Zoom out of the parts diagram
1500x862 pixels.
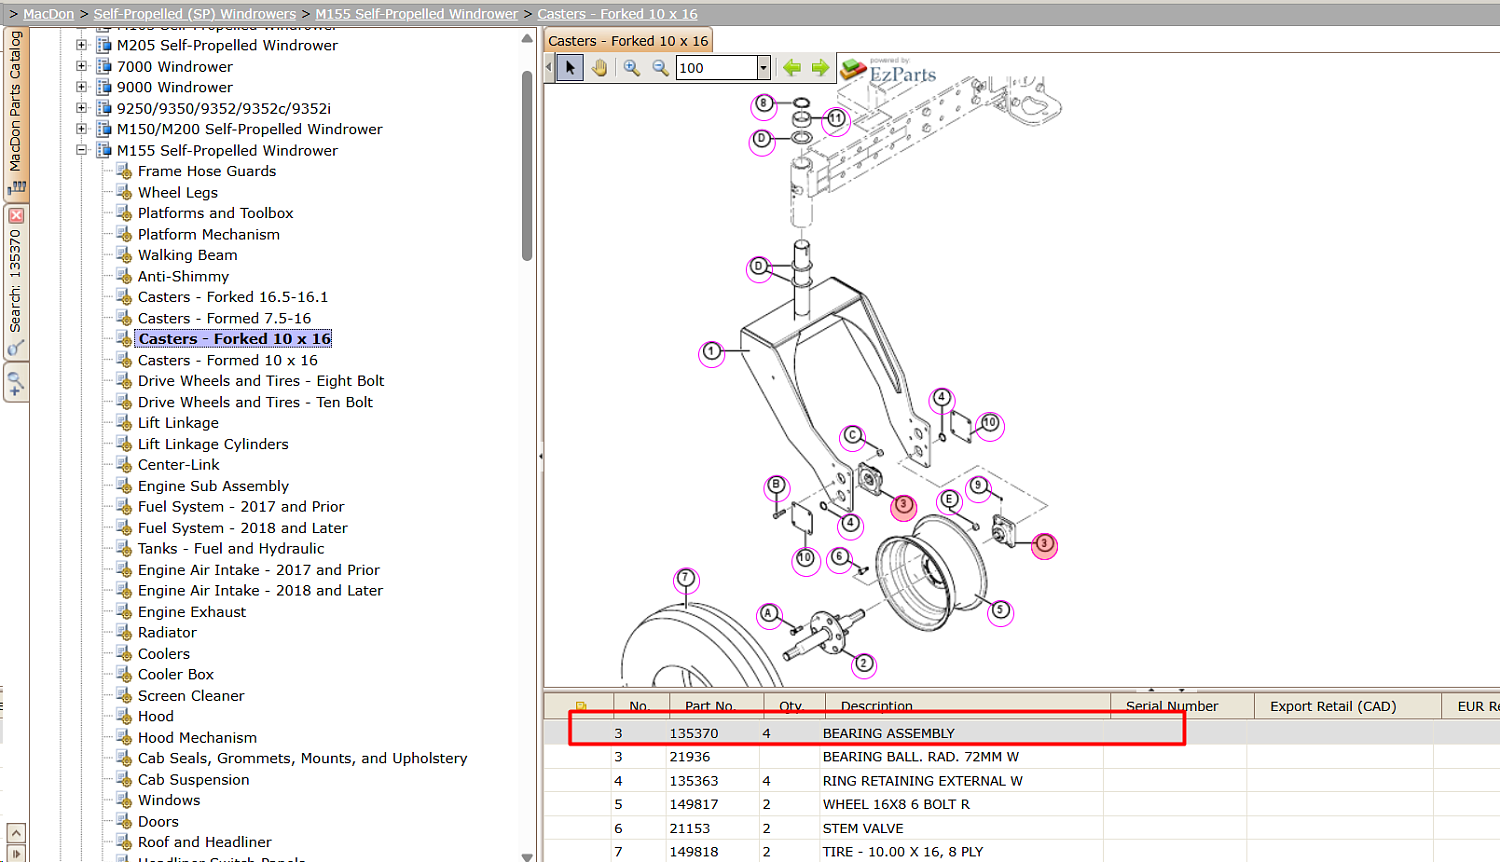pos(660,68)
